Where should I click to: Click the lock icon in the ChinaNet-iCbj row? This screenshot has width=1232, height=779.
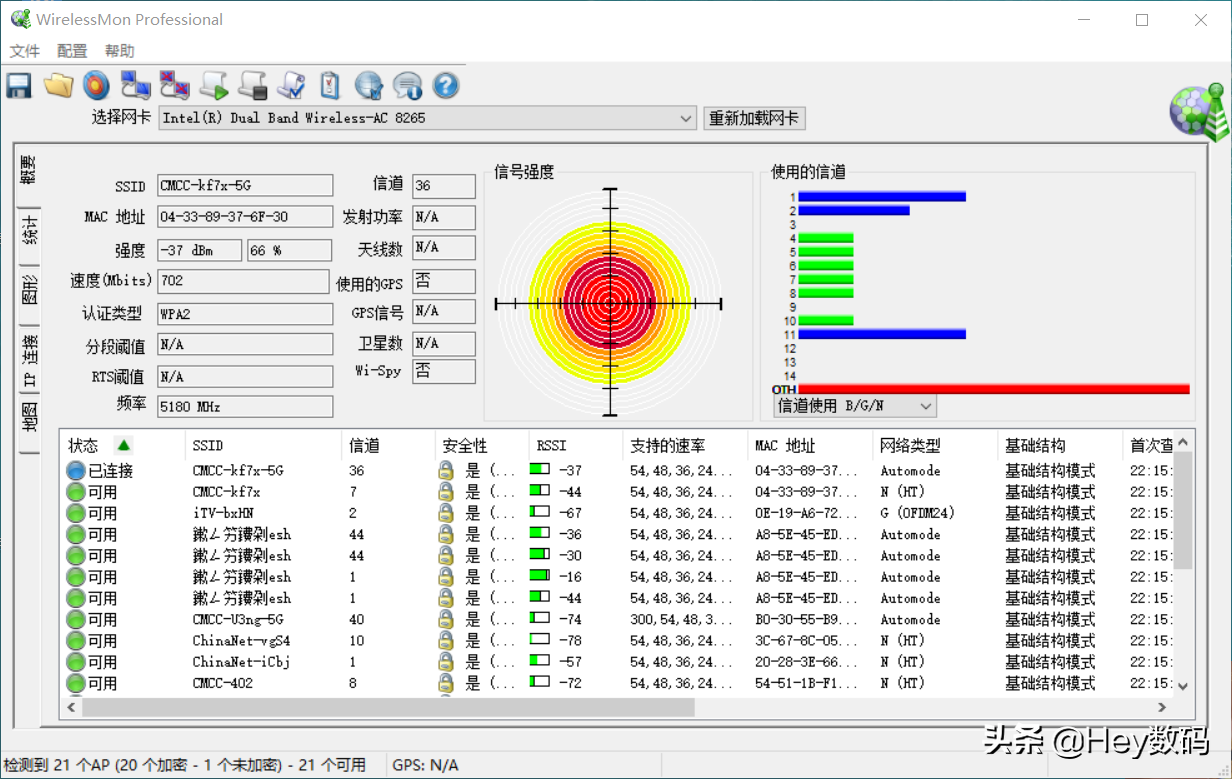446,662
